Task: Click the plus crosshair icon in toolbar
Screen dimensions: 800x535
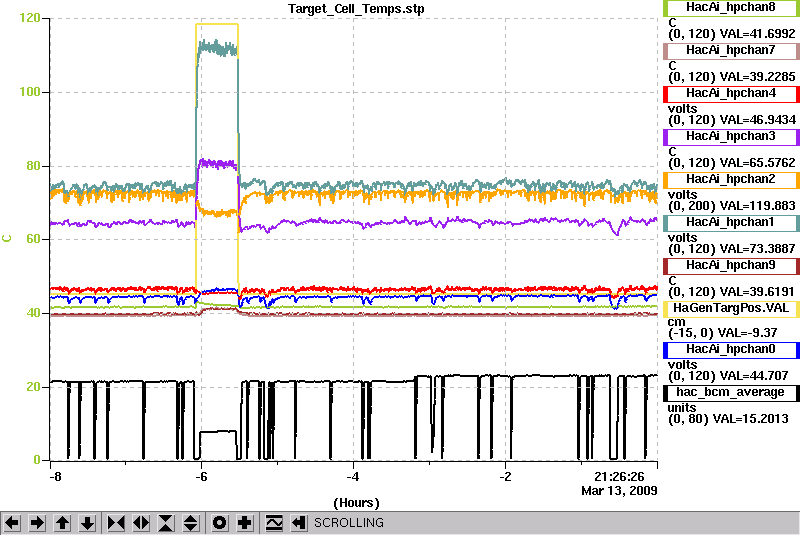Action: 245,523
